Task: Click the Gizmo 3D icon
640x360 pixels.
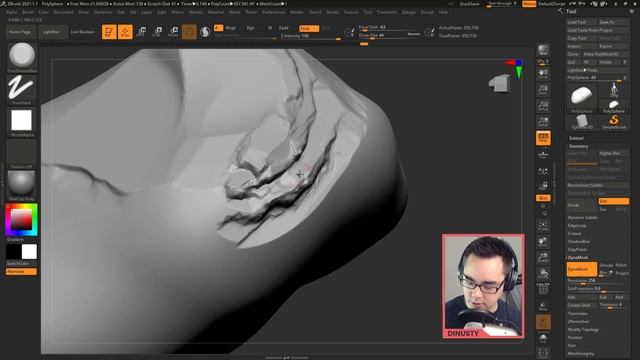Action: tap(189, 31)
